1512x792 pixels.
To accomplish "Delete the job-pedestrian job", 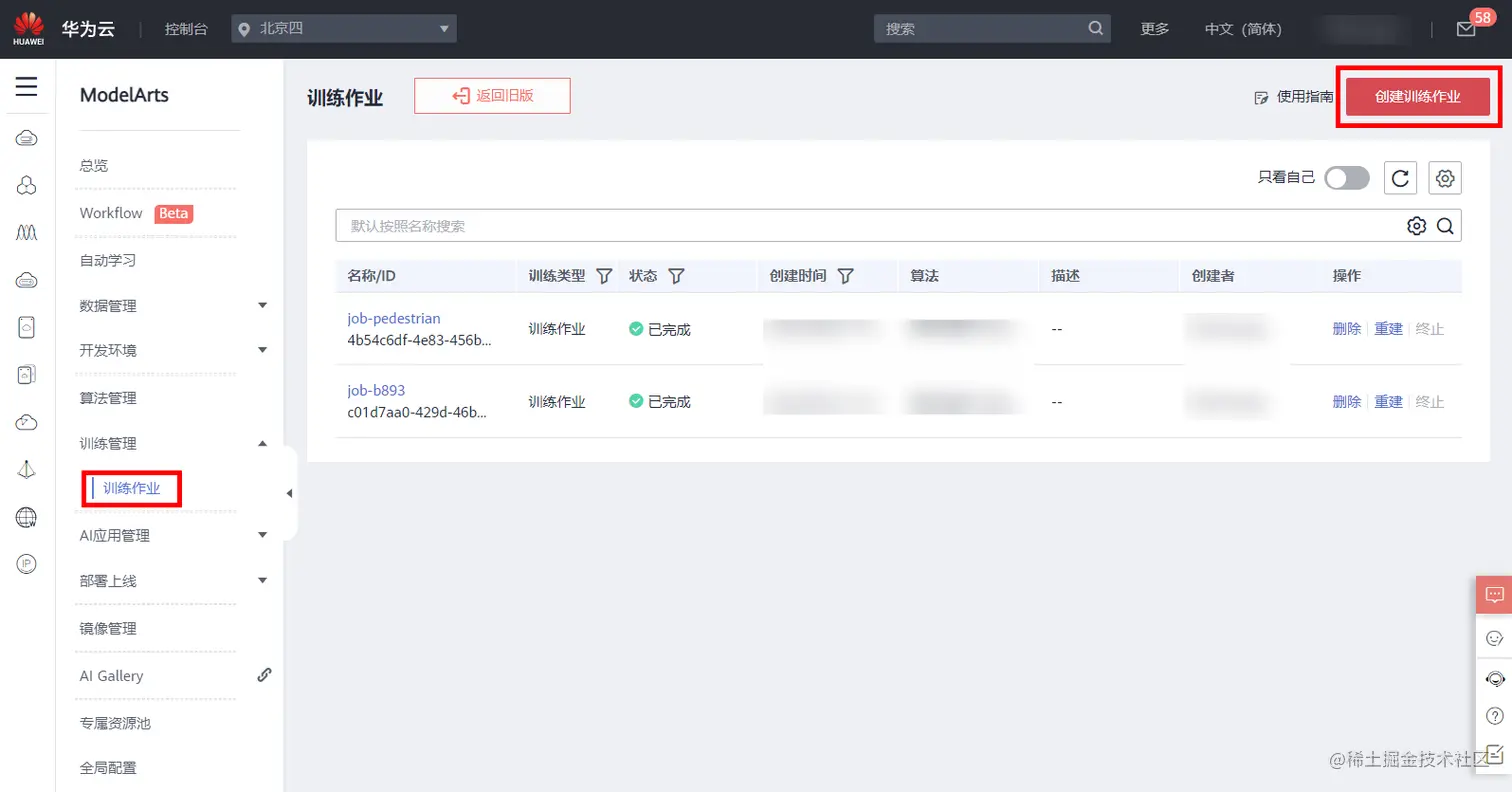I will click(1347, 328).
